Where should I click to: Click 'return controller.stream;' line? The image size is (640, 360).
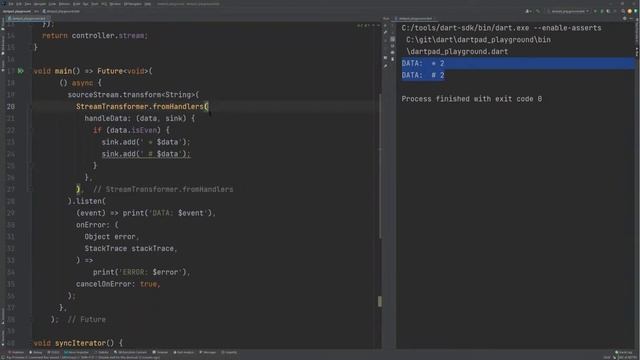pyautogui.click(x=95, y=36)
